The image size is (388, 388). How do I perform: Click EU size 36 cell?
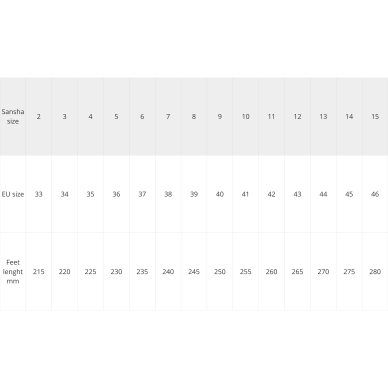[x=116, y=194]
